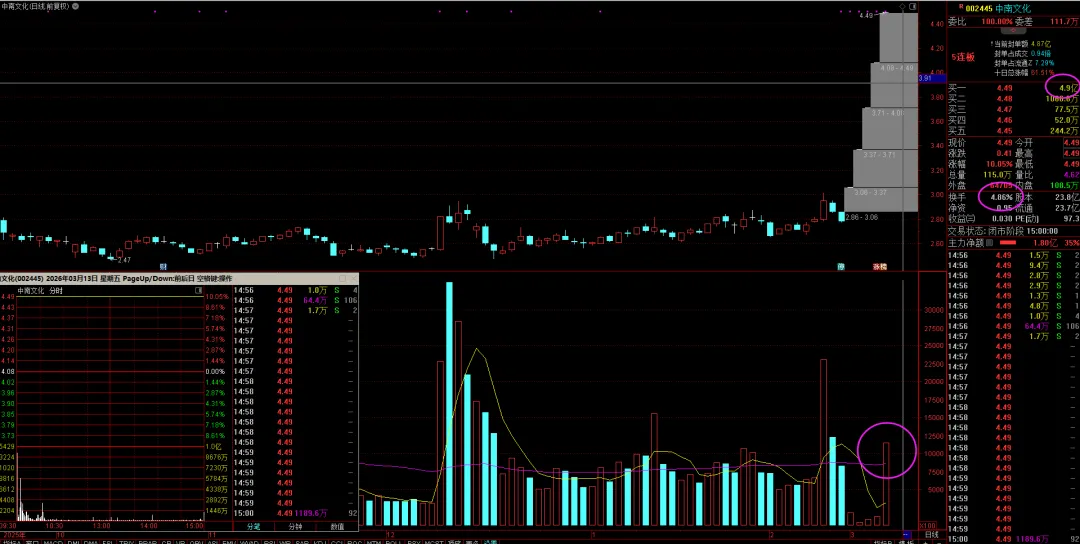The width and height of the screenshot is (1080, 544).
Task: Click the 换手 4.86% value
Action: pyautogui.click(x=1001, y=197)
